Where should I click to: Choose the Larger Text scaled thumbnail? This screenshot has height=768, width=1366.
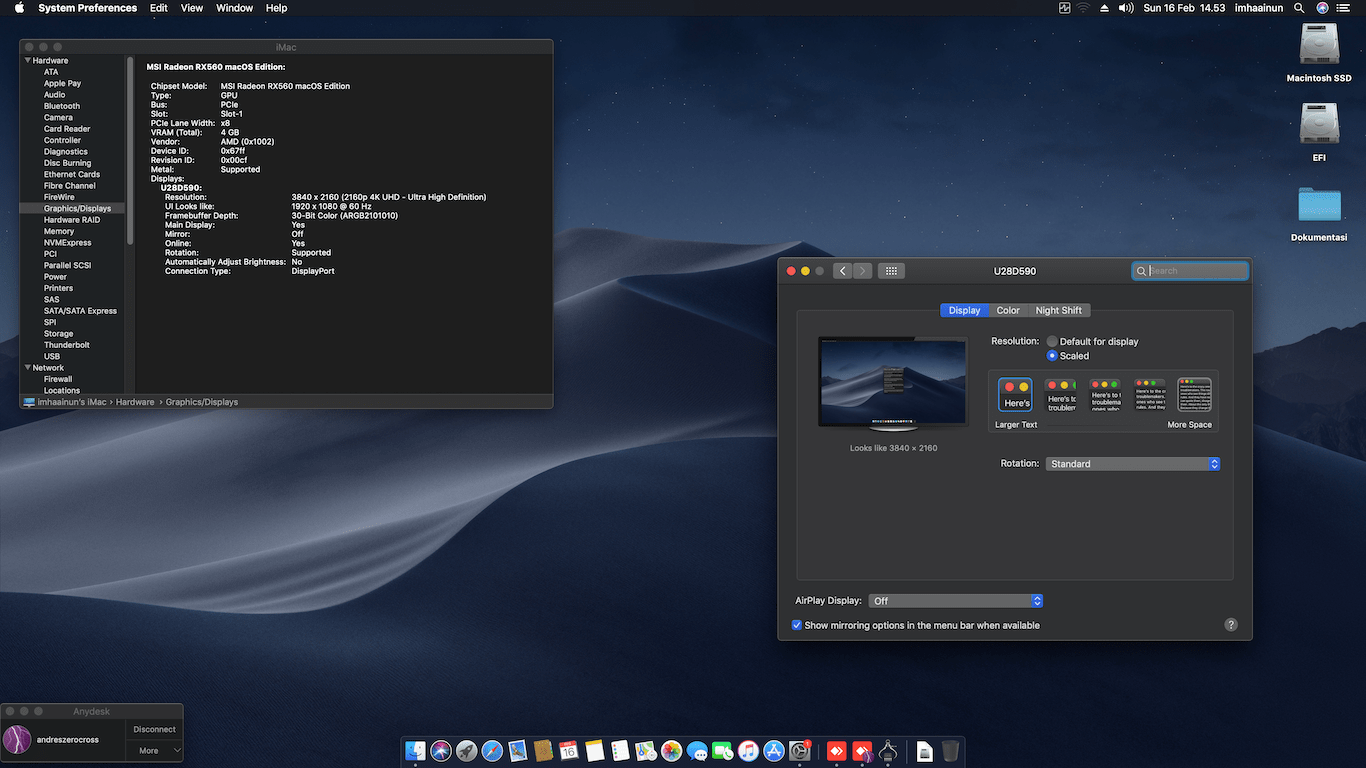tap(1015, 395)
